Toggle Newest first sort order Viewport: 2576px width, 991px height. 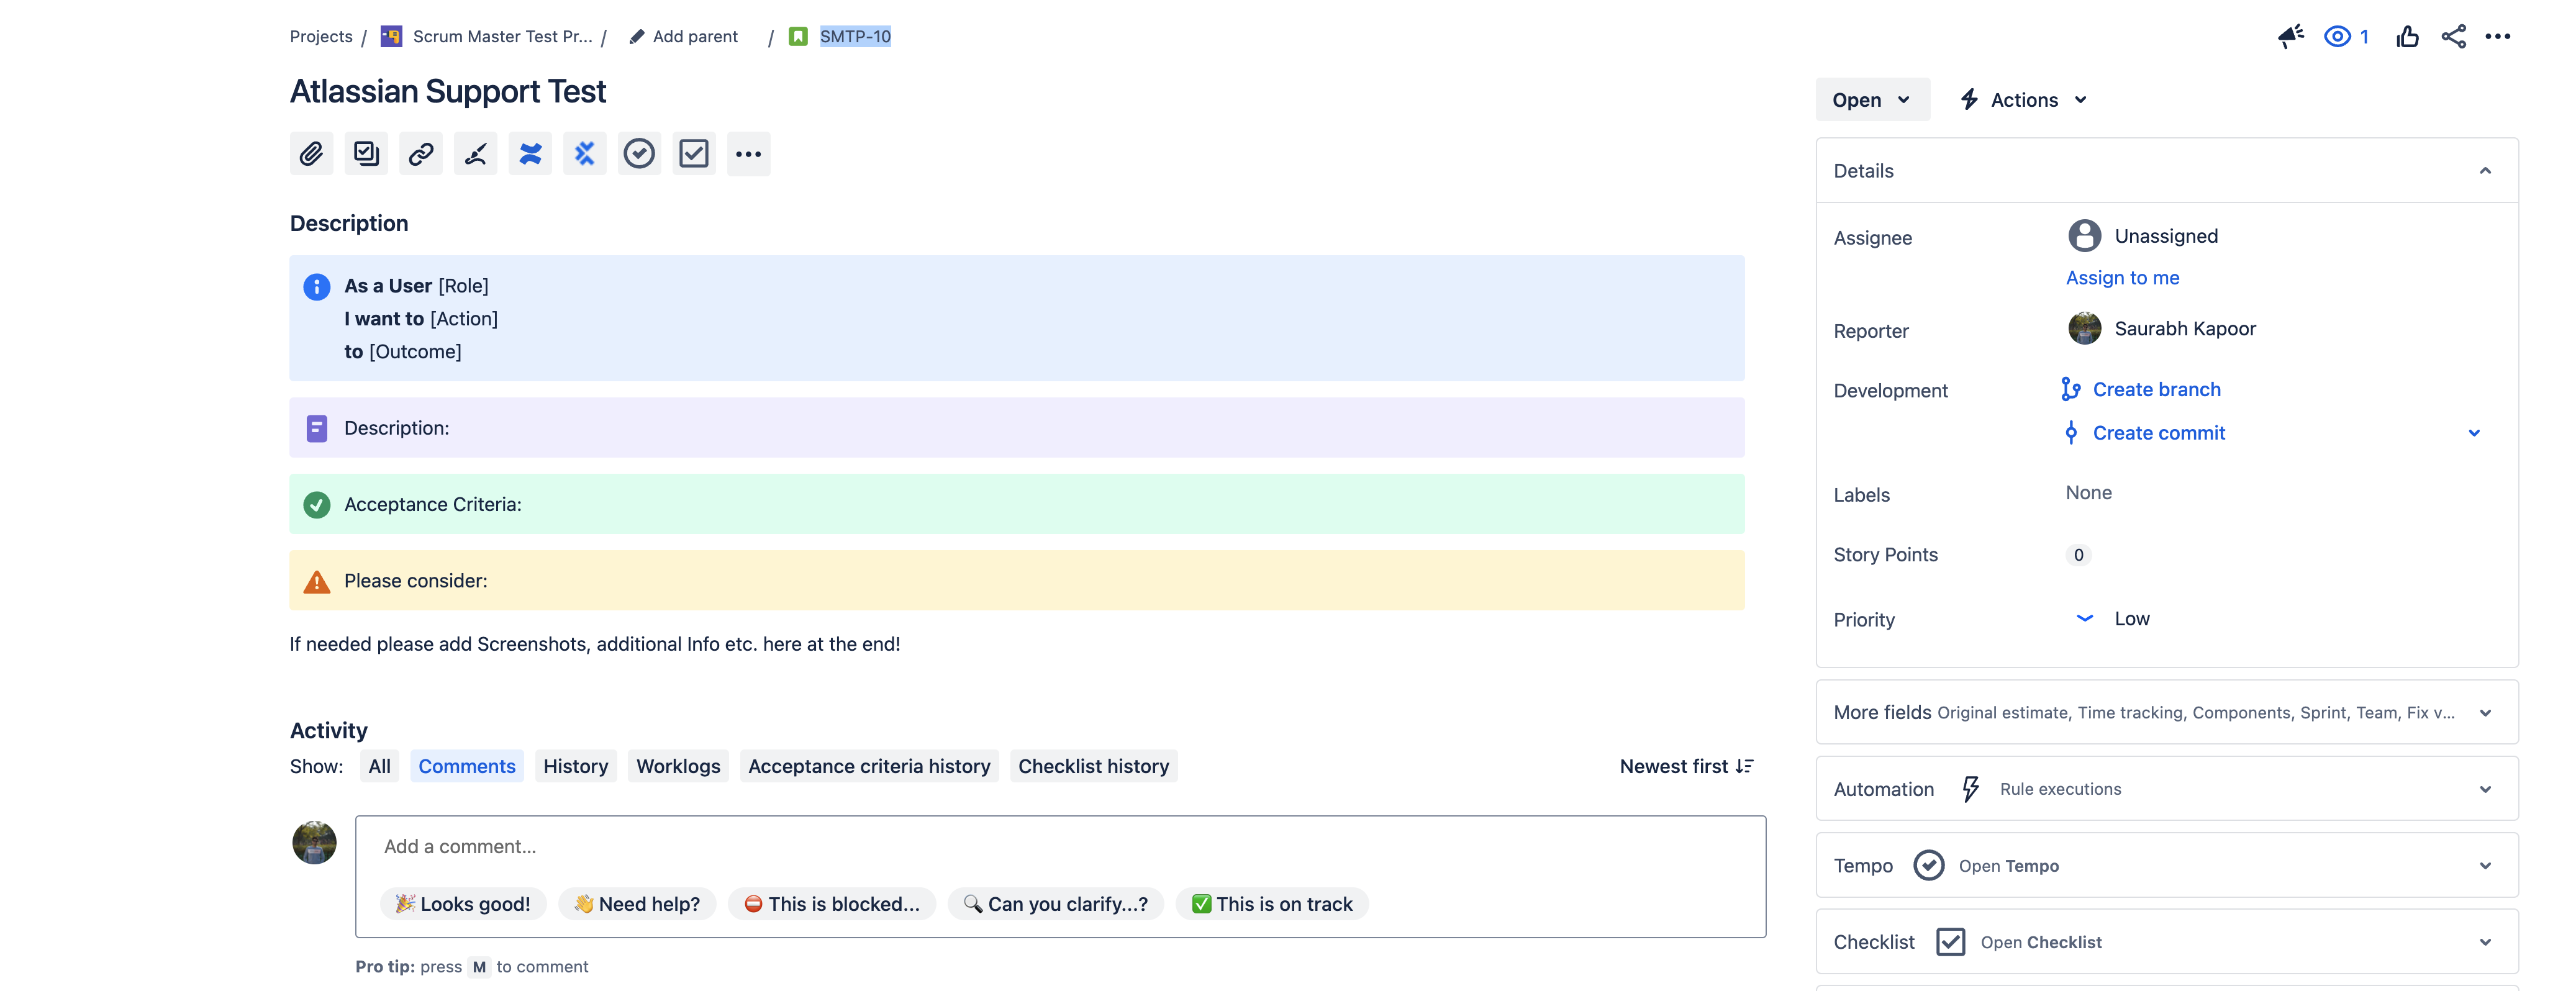click(x=1686, y=766)
